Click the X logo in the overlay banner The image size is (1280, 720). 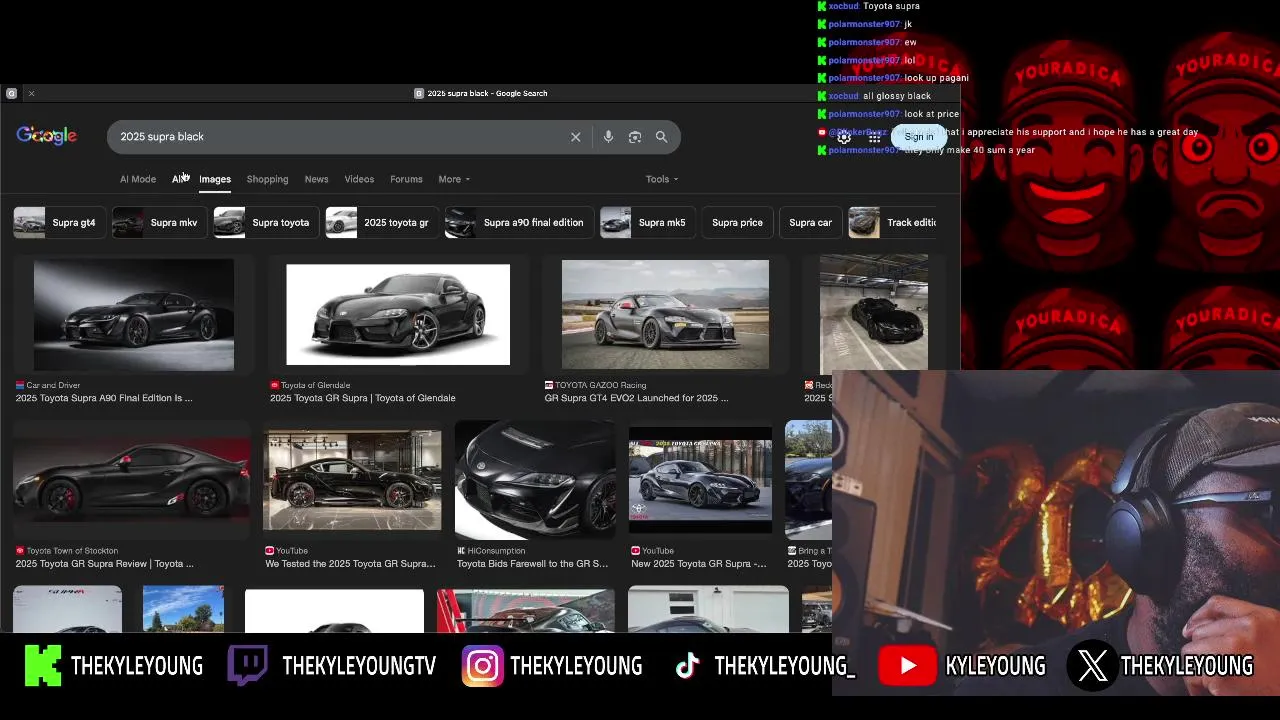point(1093,666)
